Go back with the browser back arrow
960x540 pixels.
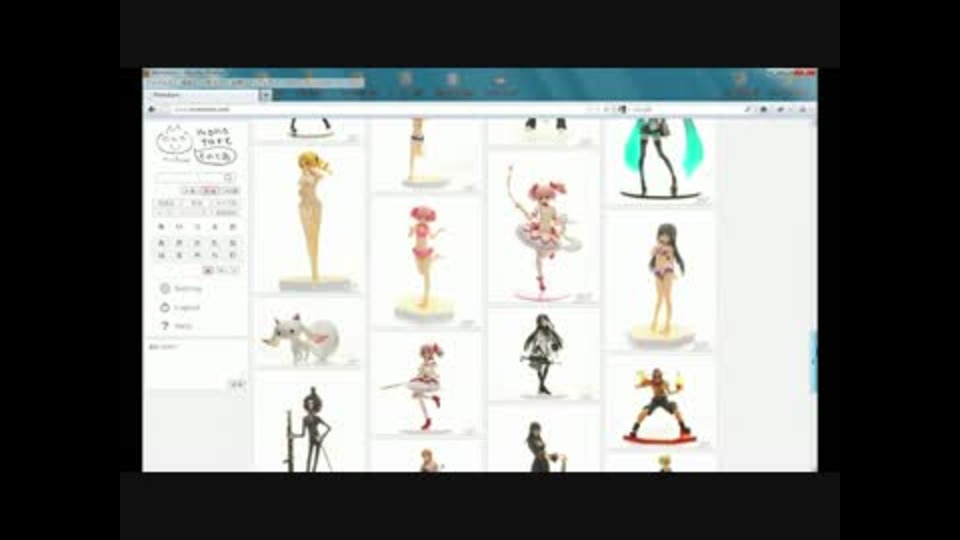[152, 109]
